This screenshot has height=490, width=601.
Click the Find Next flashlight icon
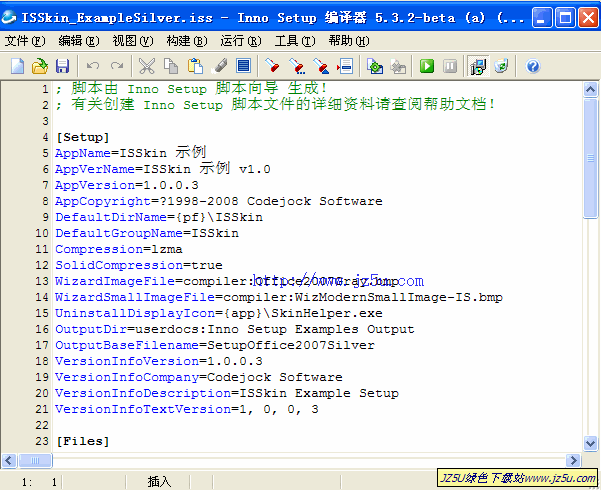click(x=297, y=66)
